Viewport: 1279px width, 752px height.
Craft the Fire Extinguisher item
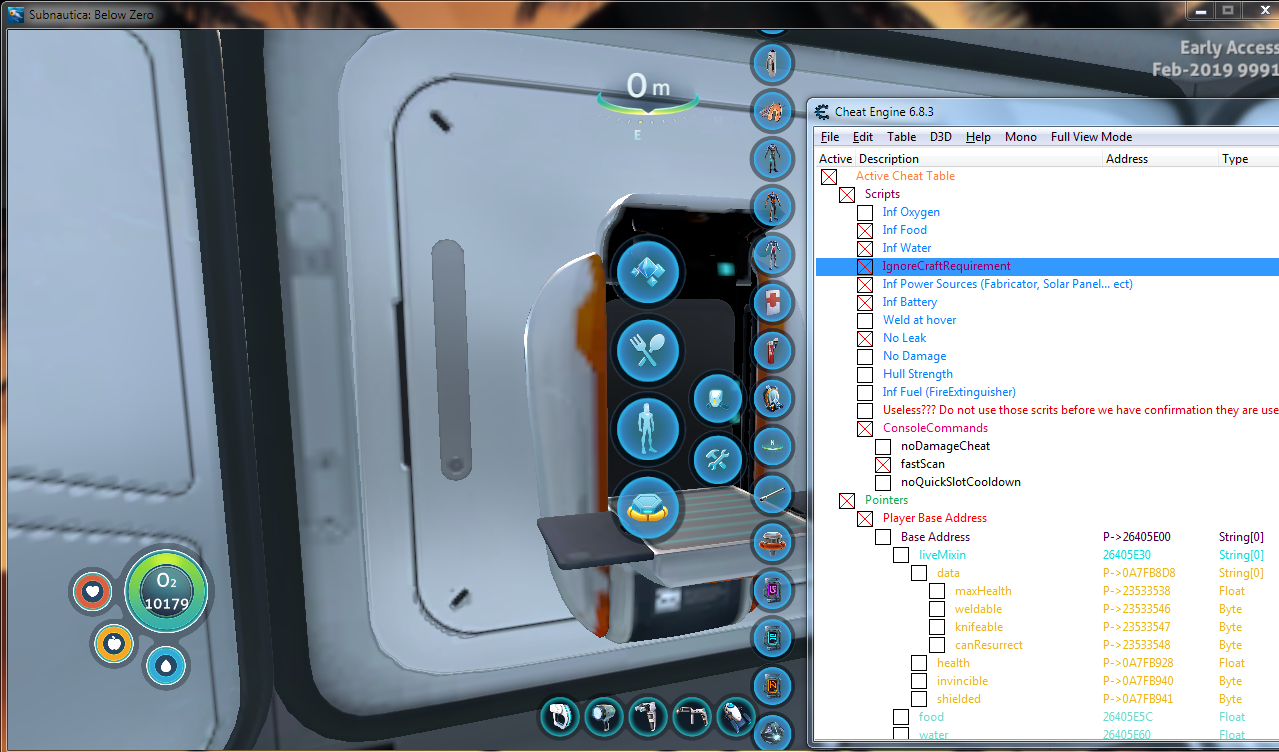click(x=772, y=350)
